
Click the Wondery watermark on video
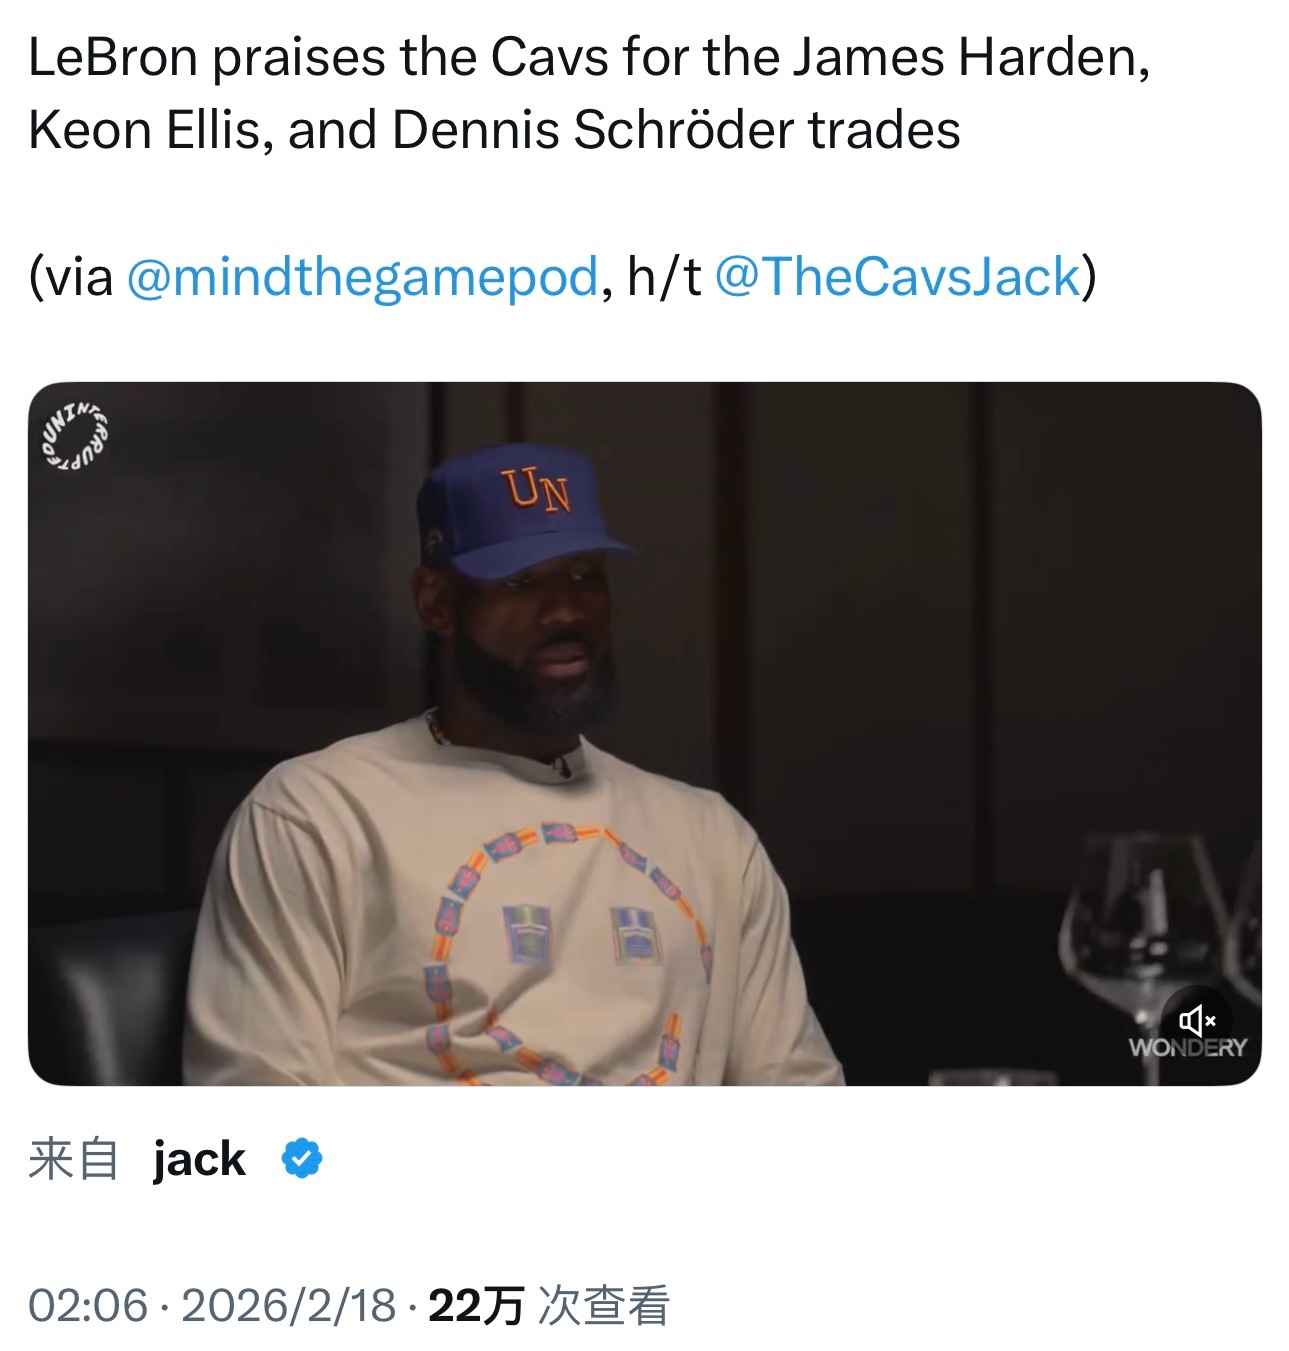(x=1187, y=1048)
